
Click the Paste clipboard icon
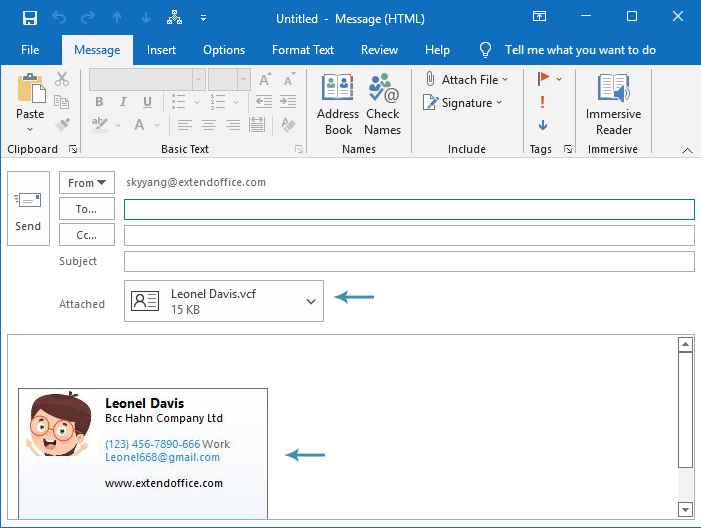point(30,92)
